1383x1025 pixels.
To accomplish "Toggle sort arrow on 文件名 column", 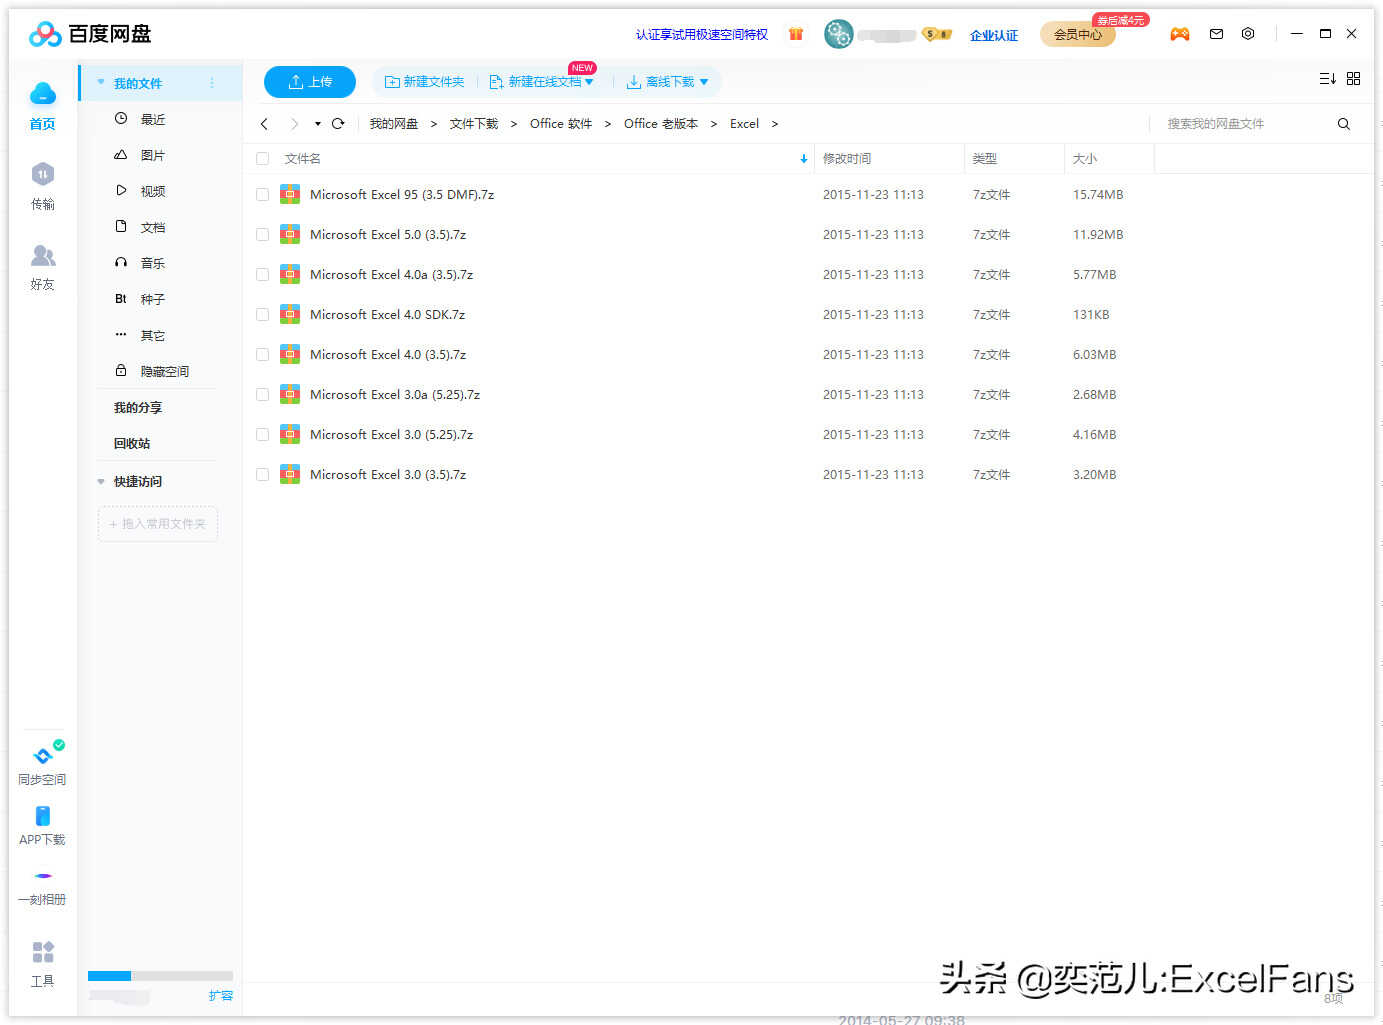I will point(804,159).
